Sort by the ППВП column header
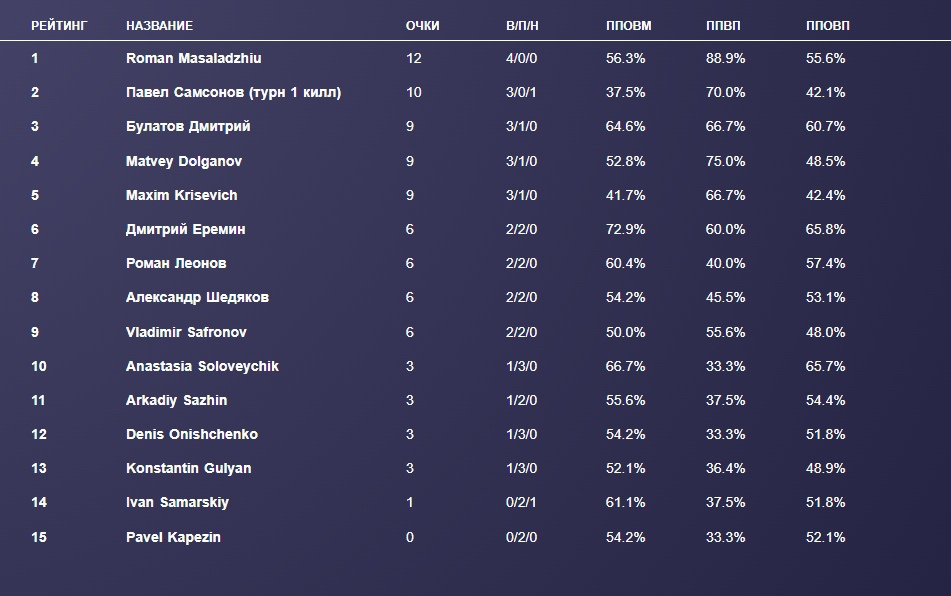 tap(724, 25)
